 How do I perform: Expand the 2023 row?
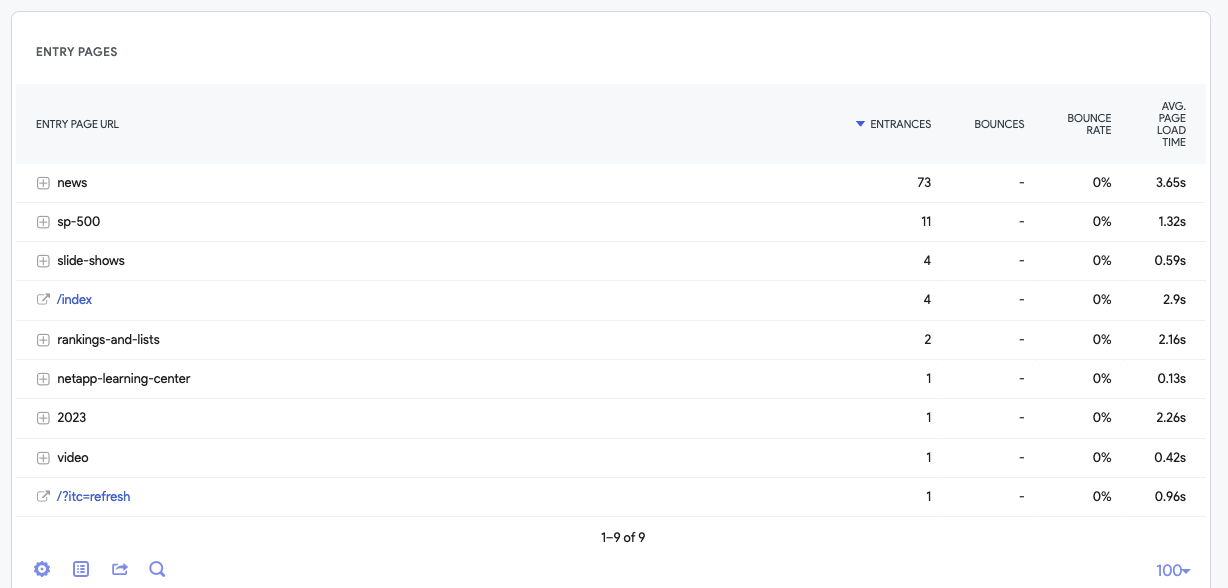[x=43, y=418]
